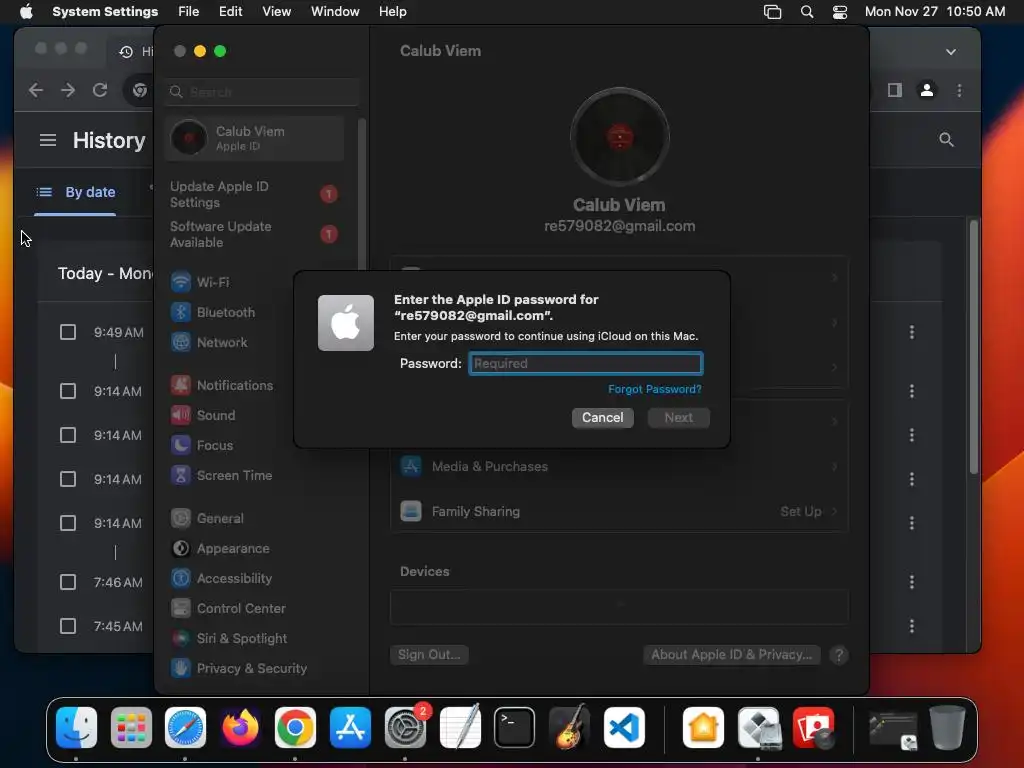Click the Apple ID password field

[586, 363]
